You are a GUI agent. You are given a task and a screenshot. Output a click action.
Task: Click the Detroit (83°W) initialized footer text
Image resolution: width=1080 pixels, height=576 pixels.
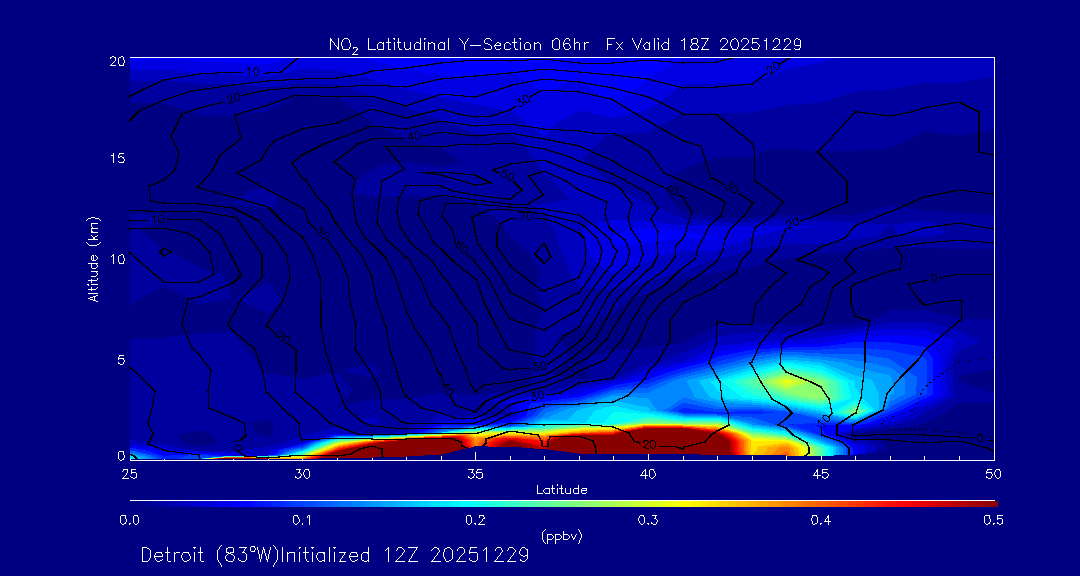pos(334,555)
